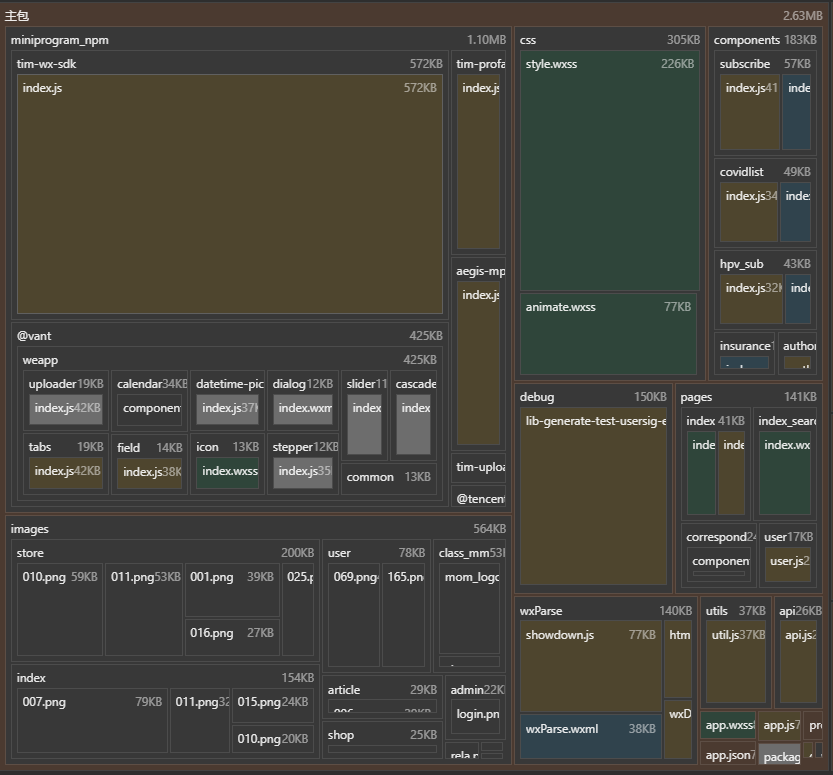Click index.js under tabs 19KB

click(66, 472)
